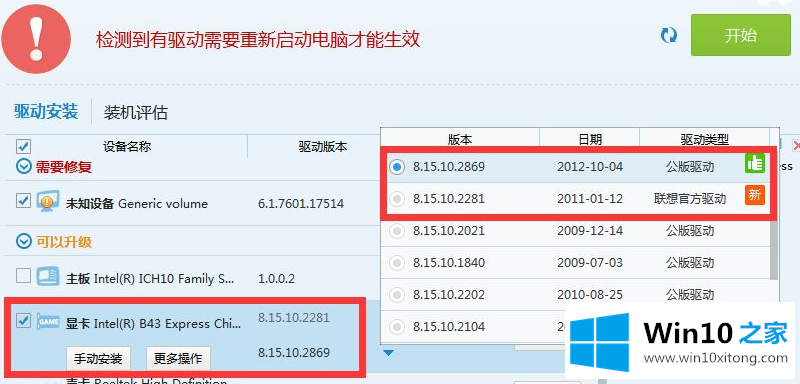The image size is (800, 384).
Task: Collapse the 可以升级 section
Action: (x=23, y=241)
